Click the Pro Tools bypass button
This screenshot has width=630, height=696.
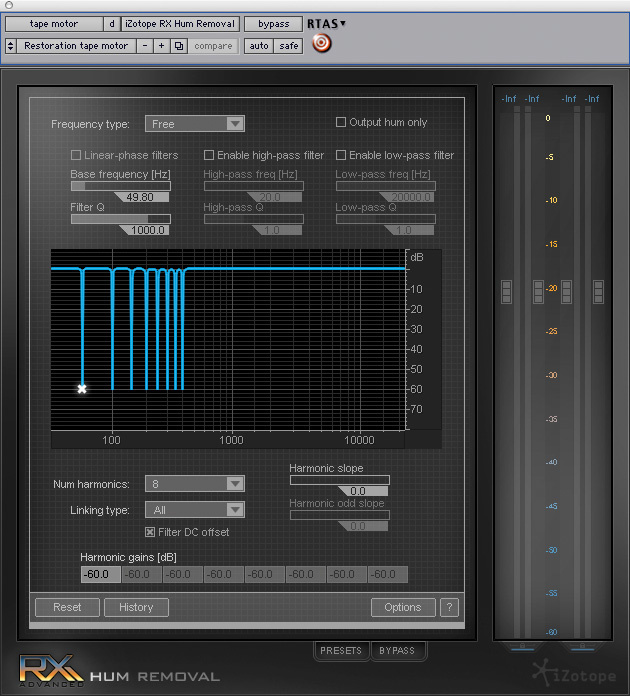point(273,24)
